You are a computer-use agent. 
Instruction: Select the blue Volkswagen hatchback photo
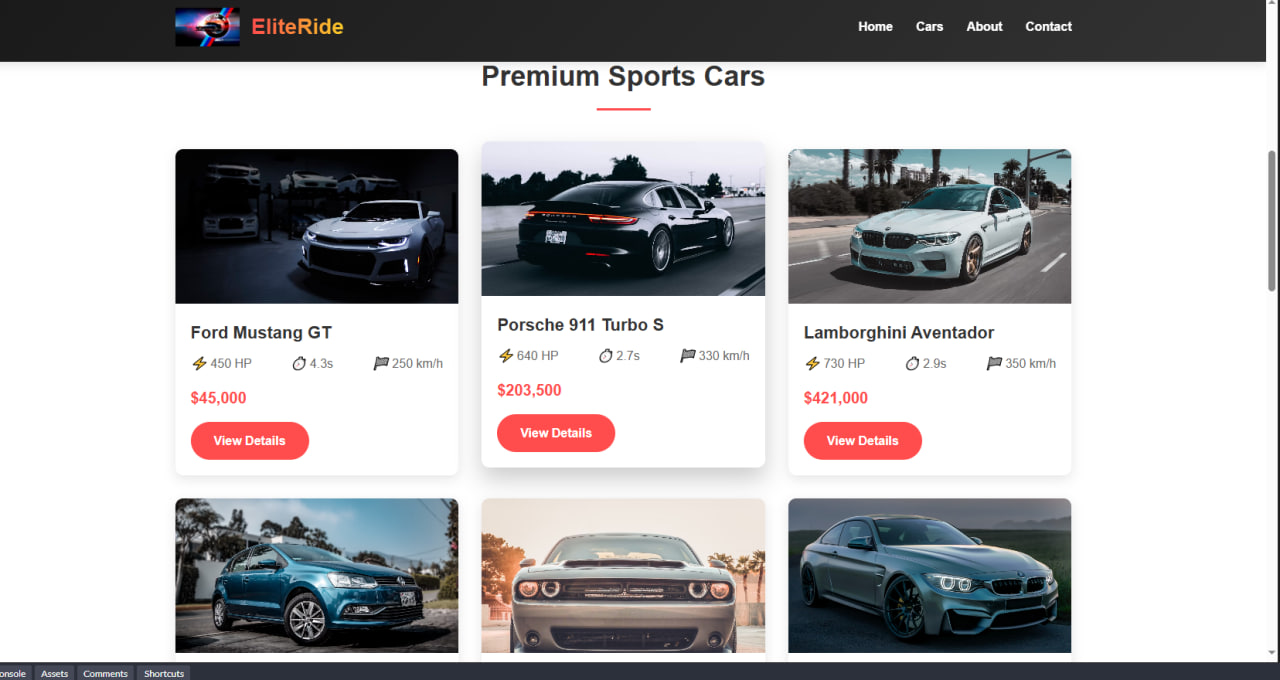tap(317, 576)
